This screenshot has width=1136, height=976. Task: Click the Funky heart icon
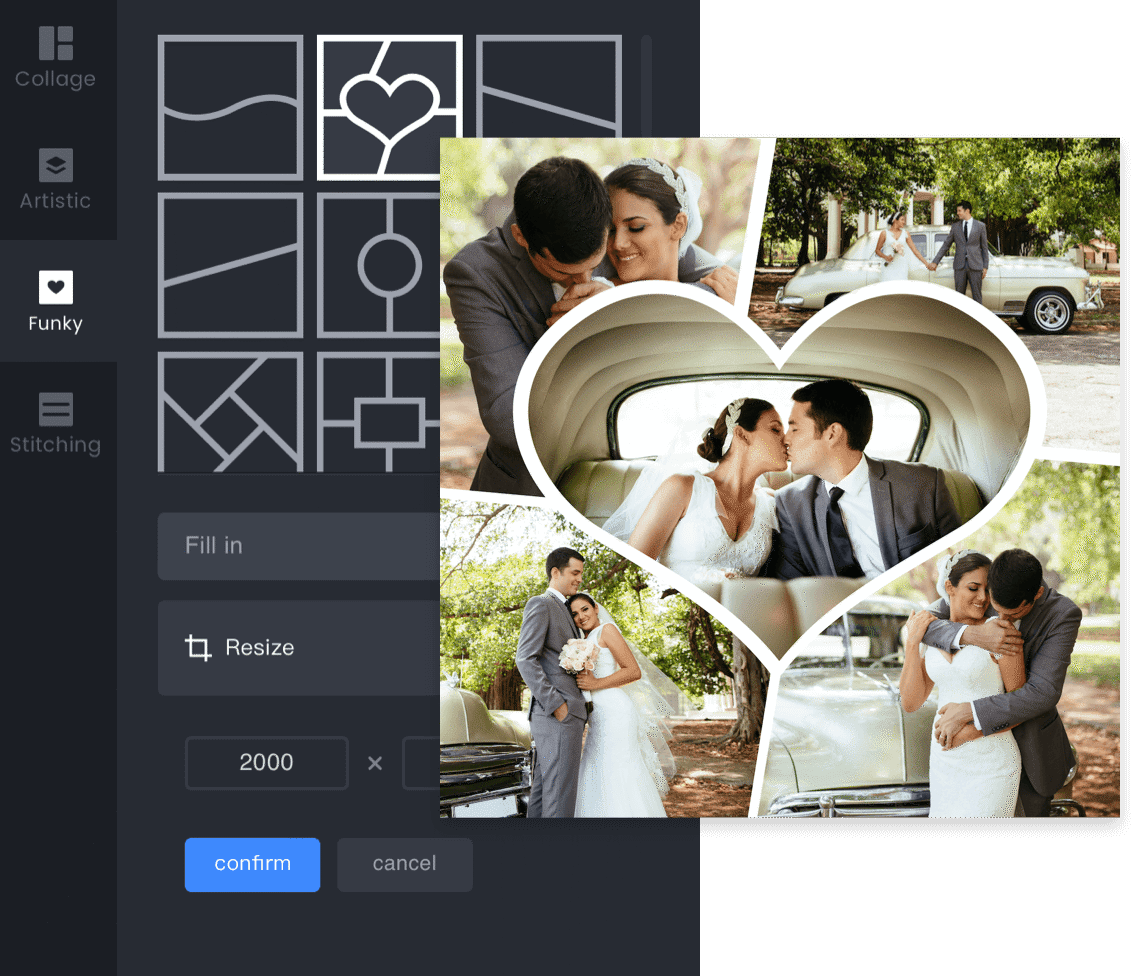[x=56, y=287]
